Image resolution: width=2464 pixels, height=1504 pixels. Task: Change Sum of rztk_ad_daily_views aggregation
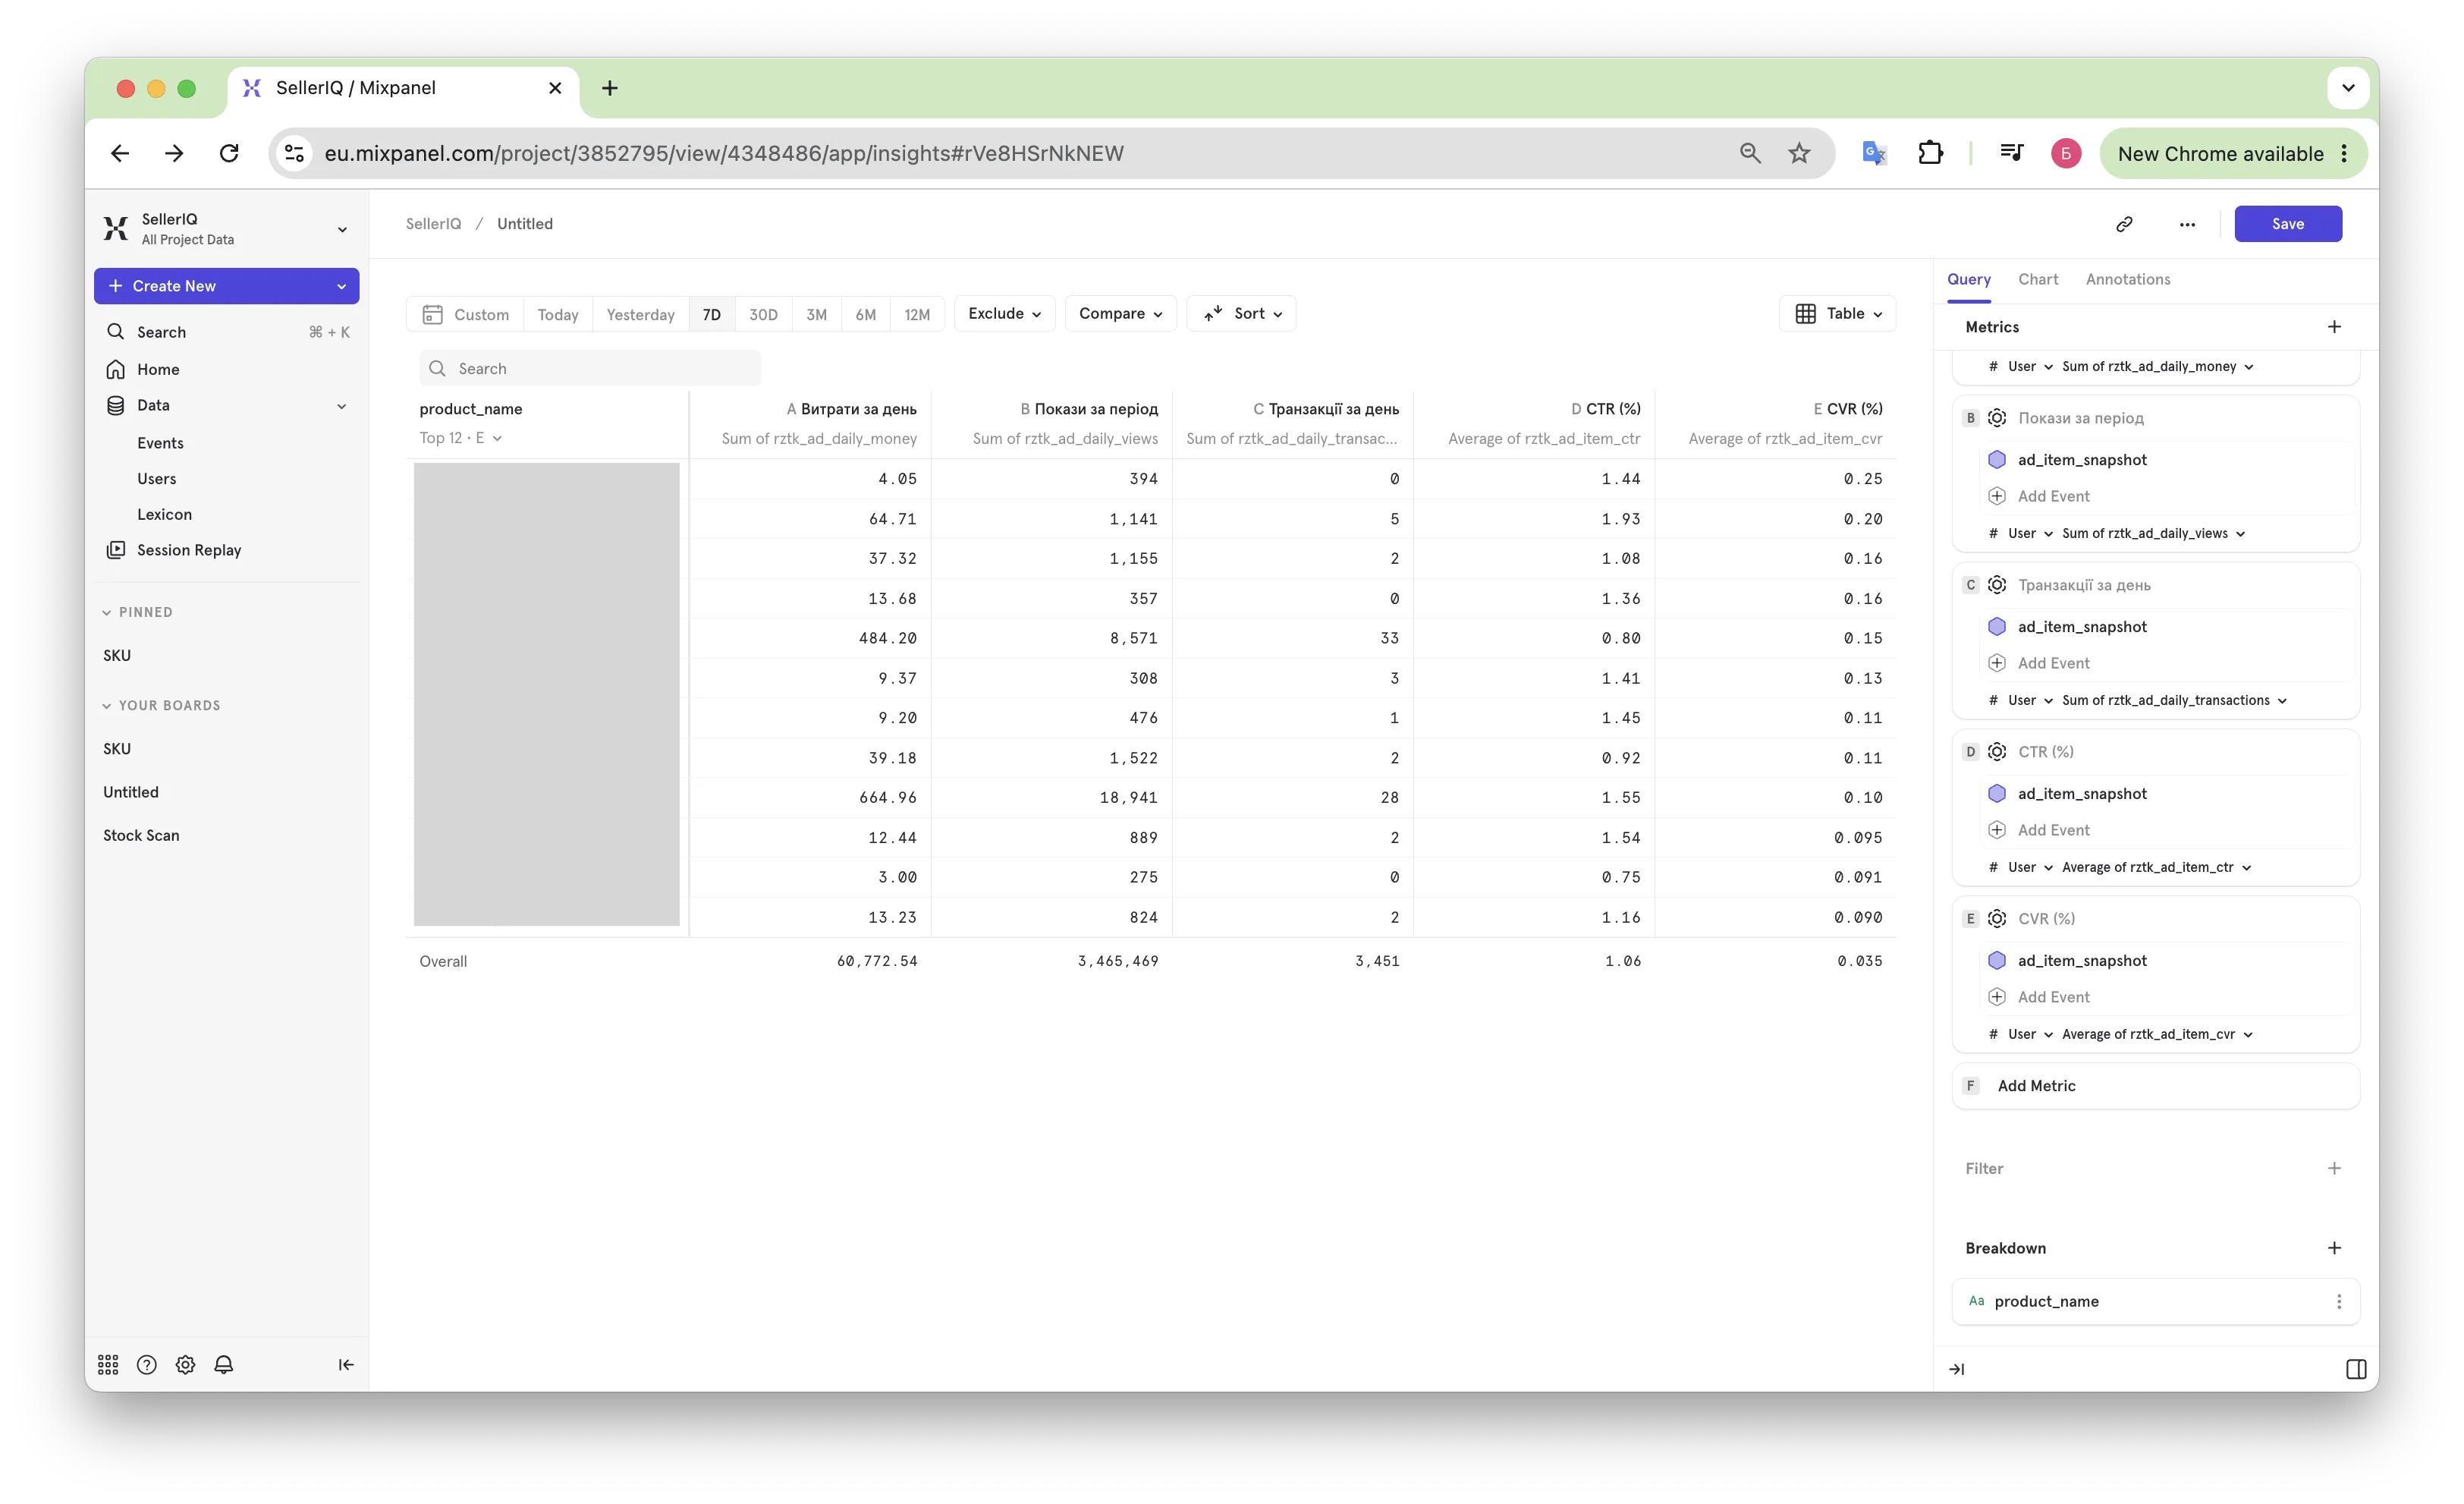click(2154, 533)
